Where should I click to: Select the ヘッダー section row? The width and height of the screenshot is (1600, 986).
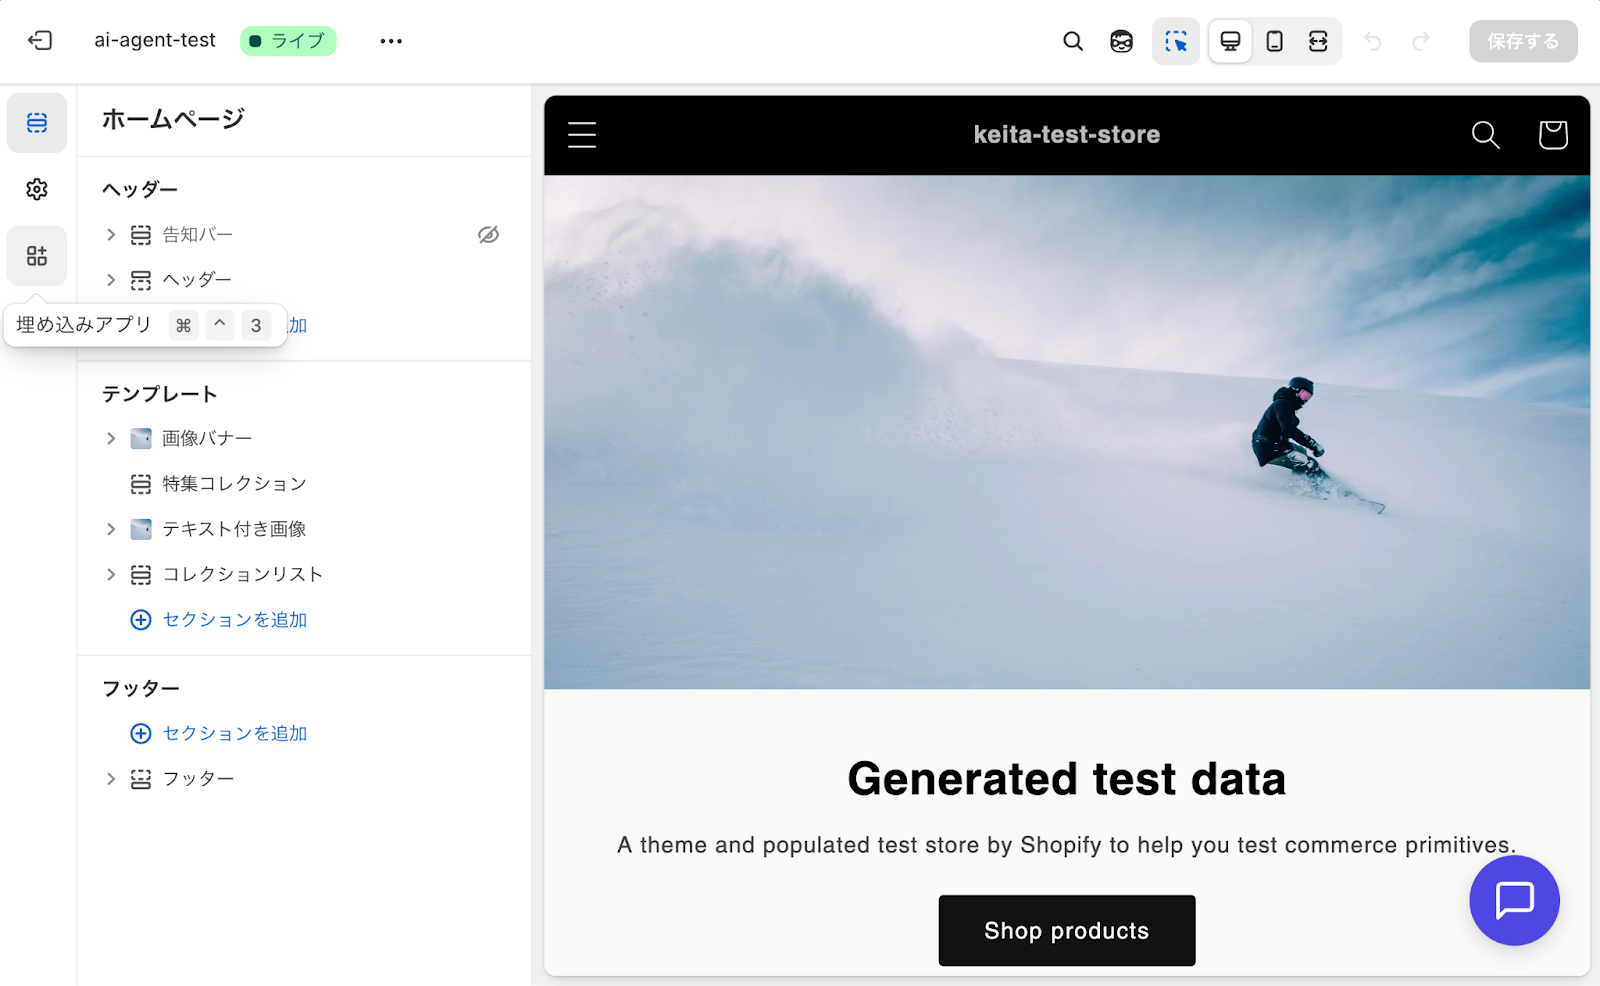[303, 280]
